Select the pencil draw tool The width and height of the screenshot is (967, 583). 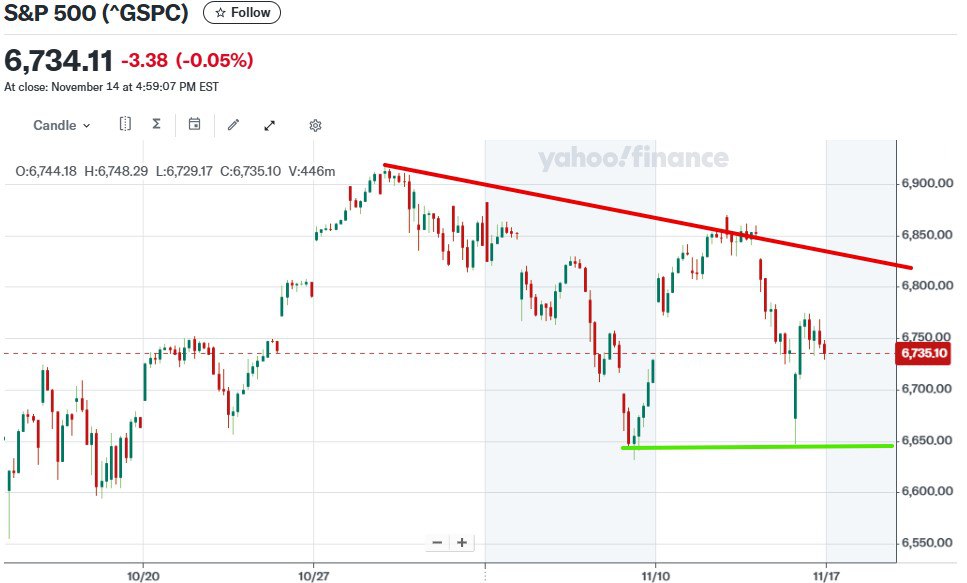click(233, 125)
